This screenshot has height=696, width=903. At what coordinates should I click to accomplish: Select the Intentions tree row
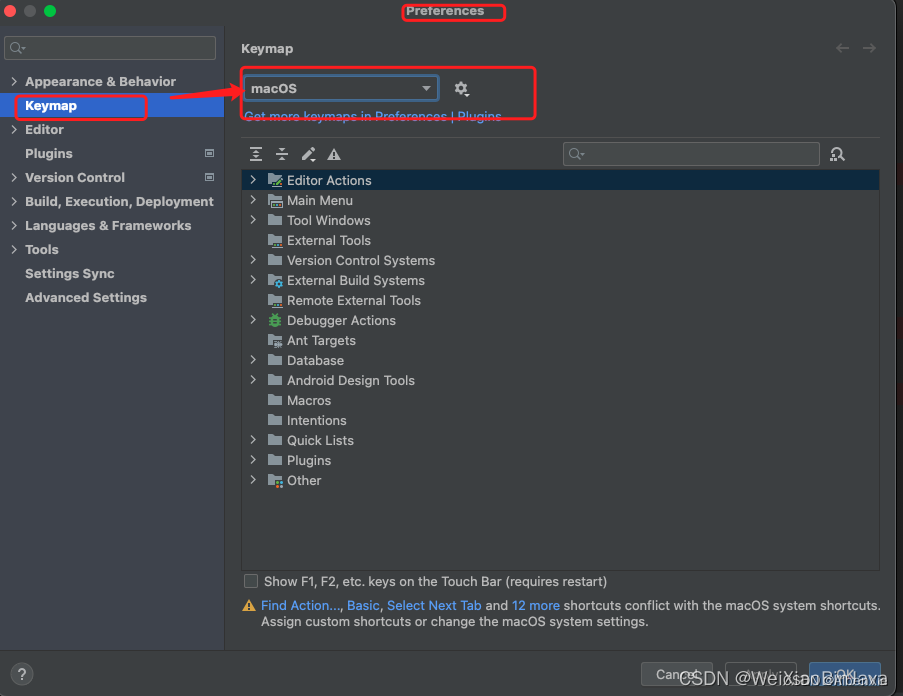[x=560, y=420]
